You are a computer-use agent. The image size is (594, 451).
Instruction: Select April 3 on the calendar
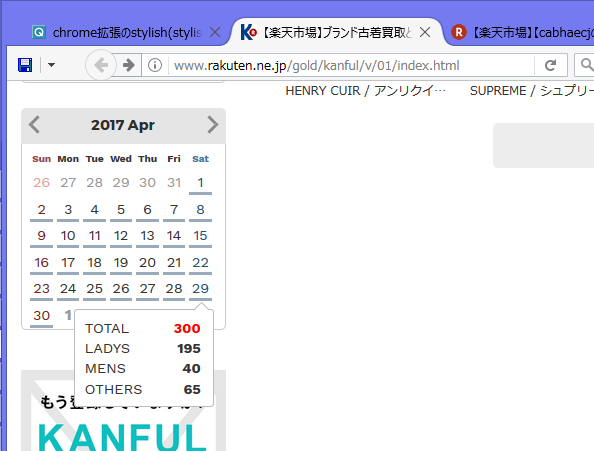68,210
